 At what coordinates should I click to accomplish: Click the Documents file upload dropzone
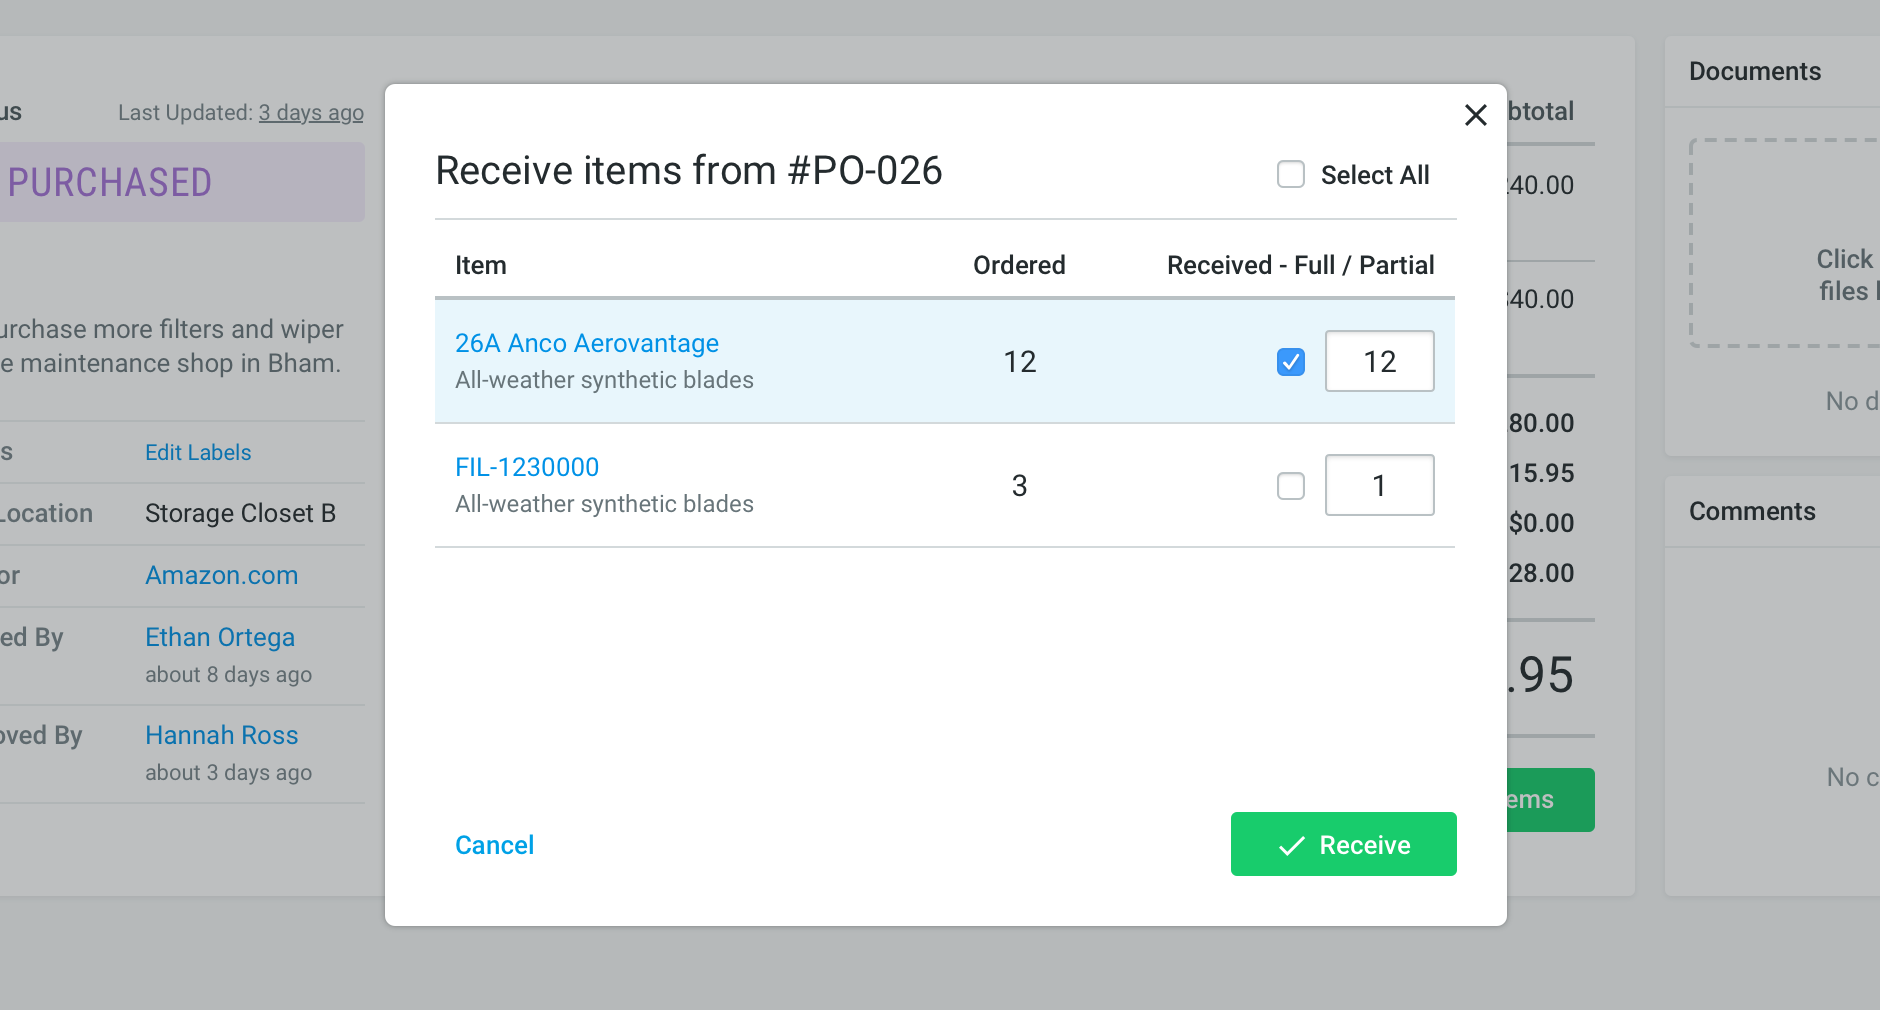(x=1785, y=243)
